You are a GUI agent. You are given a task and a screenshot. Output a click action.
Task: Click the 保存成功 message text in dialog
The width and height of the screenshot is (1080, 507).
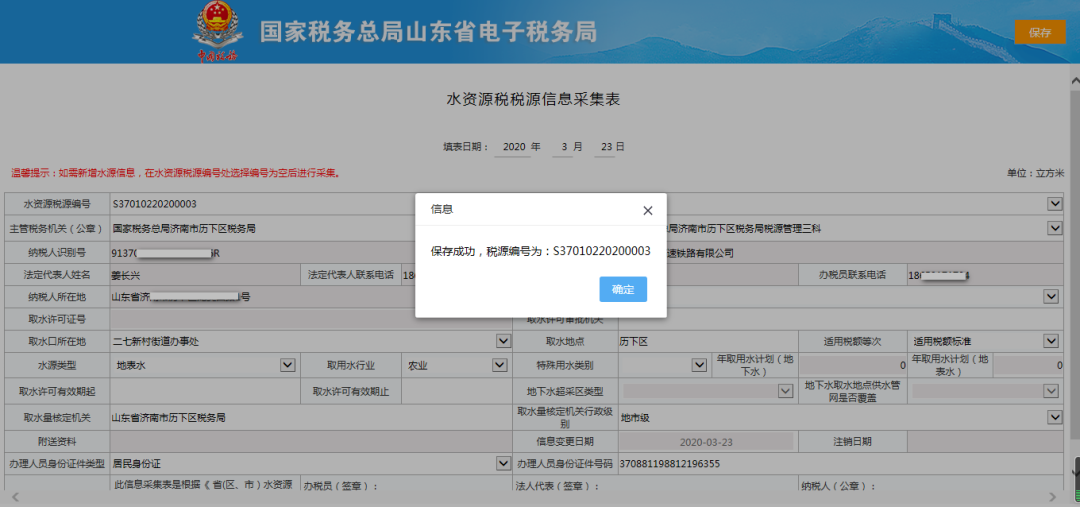click(x=541, y=251)
